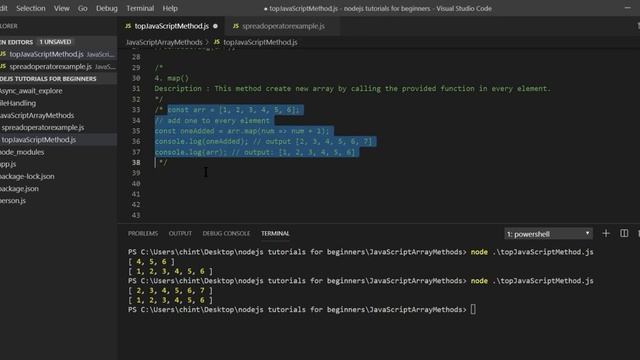Switch to the topJavaScriptMethod.js editor tab

(x=171, y=26)
